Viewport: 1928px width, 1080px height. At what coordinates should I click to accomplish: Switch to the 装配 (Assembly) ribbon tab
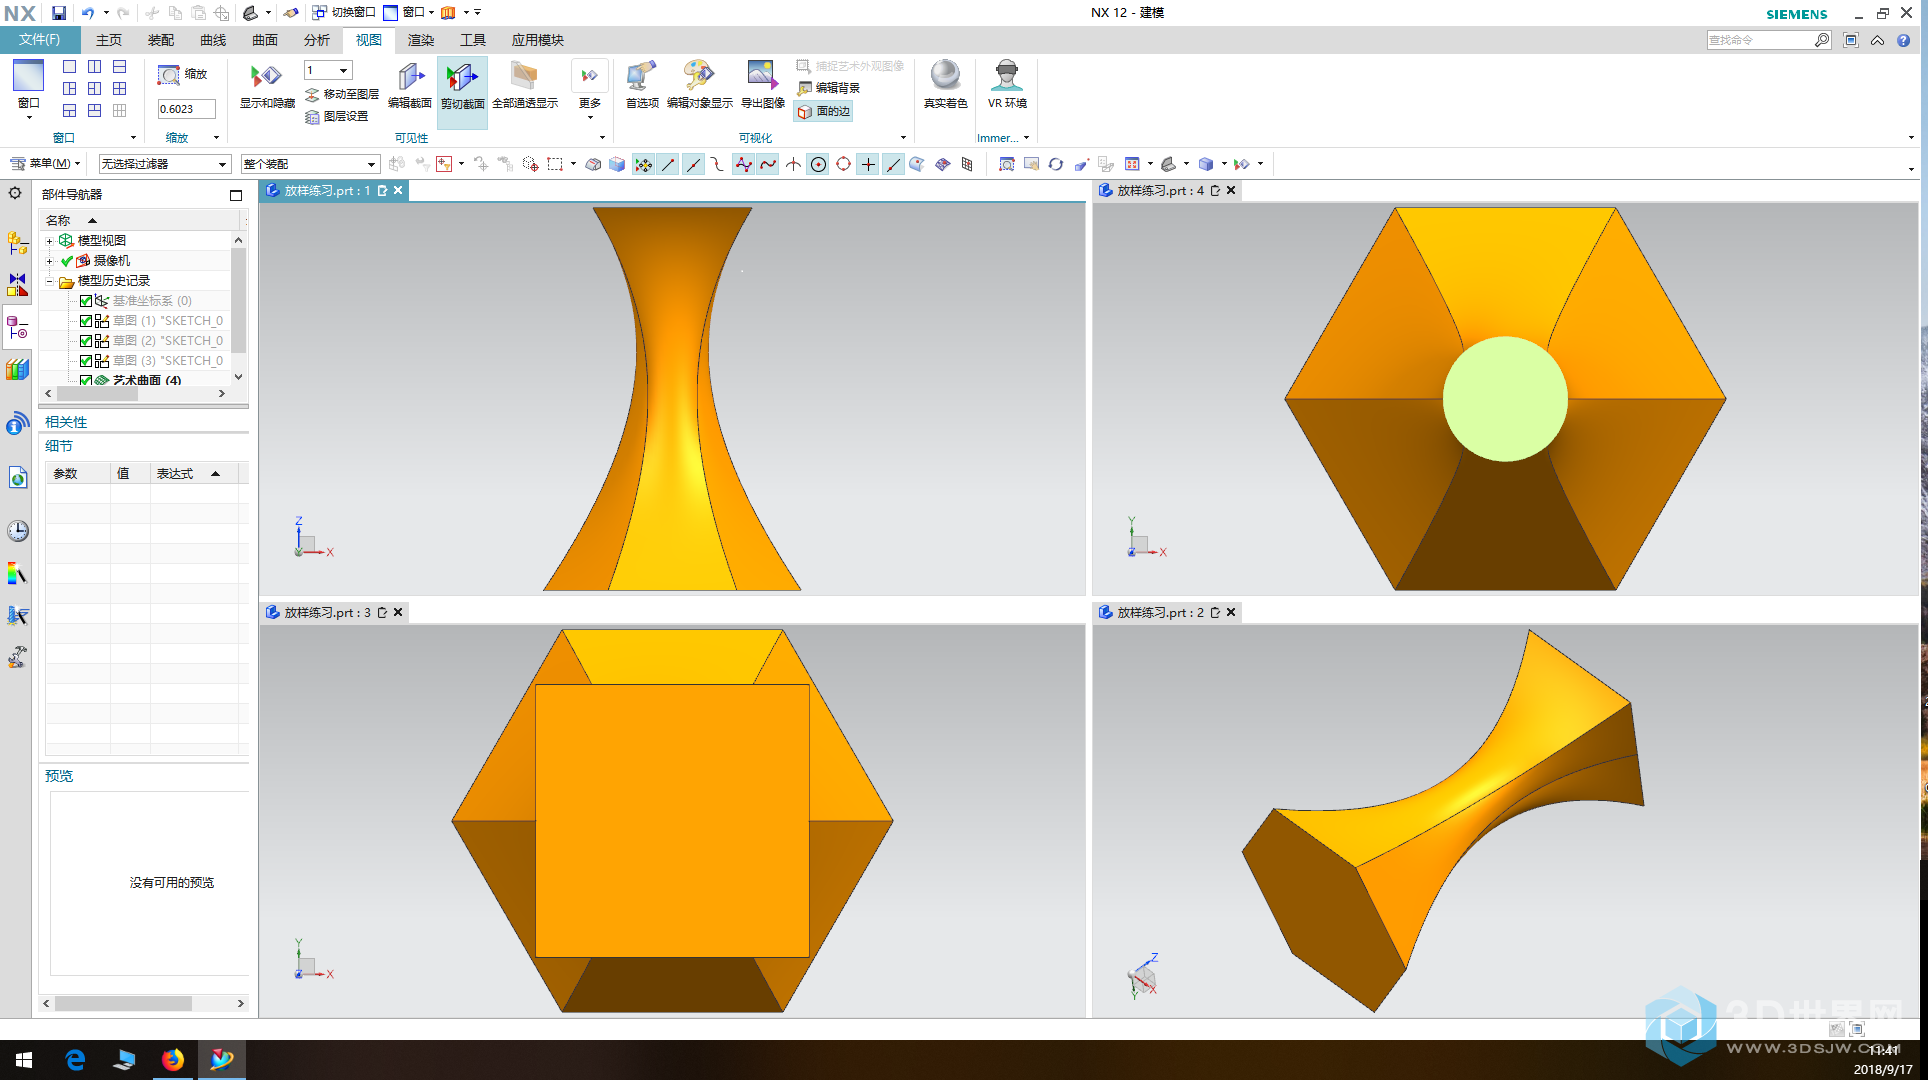[160, 40]
